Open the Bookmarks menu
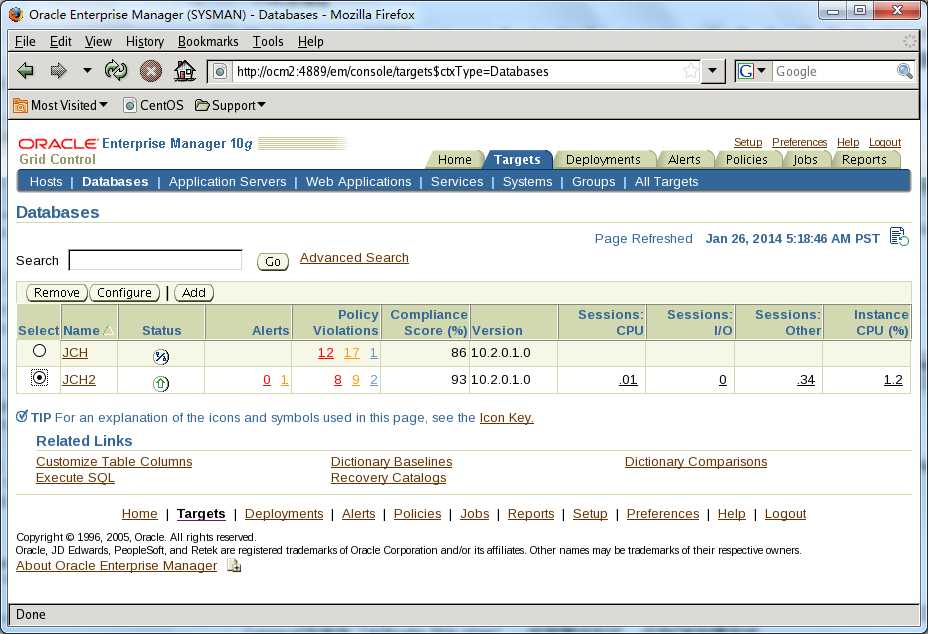Viewport: 928px width, 634px height. click(x=208, y=41)
